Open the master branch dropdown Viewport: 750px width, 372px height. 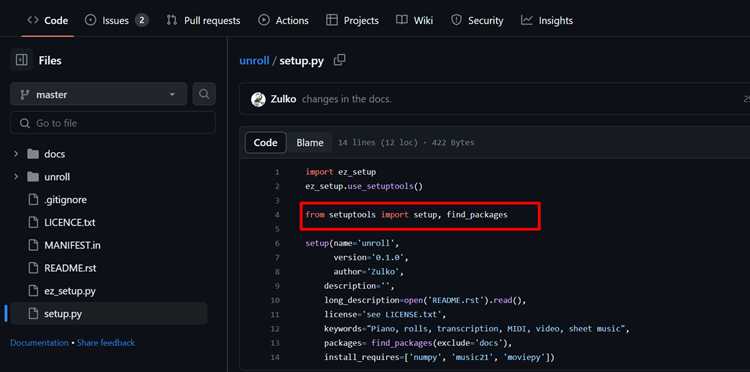pos(99,94)
